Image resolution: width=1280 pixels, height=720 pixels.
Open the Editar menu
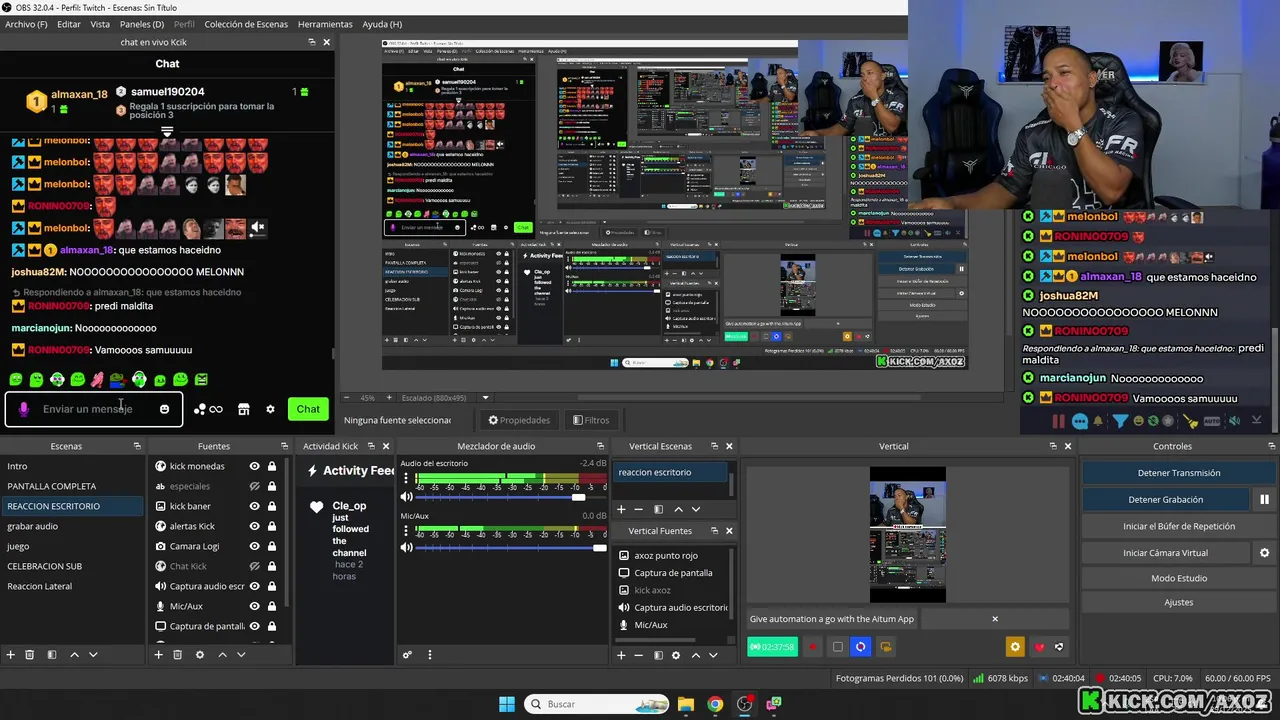click(69, 24)
